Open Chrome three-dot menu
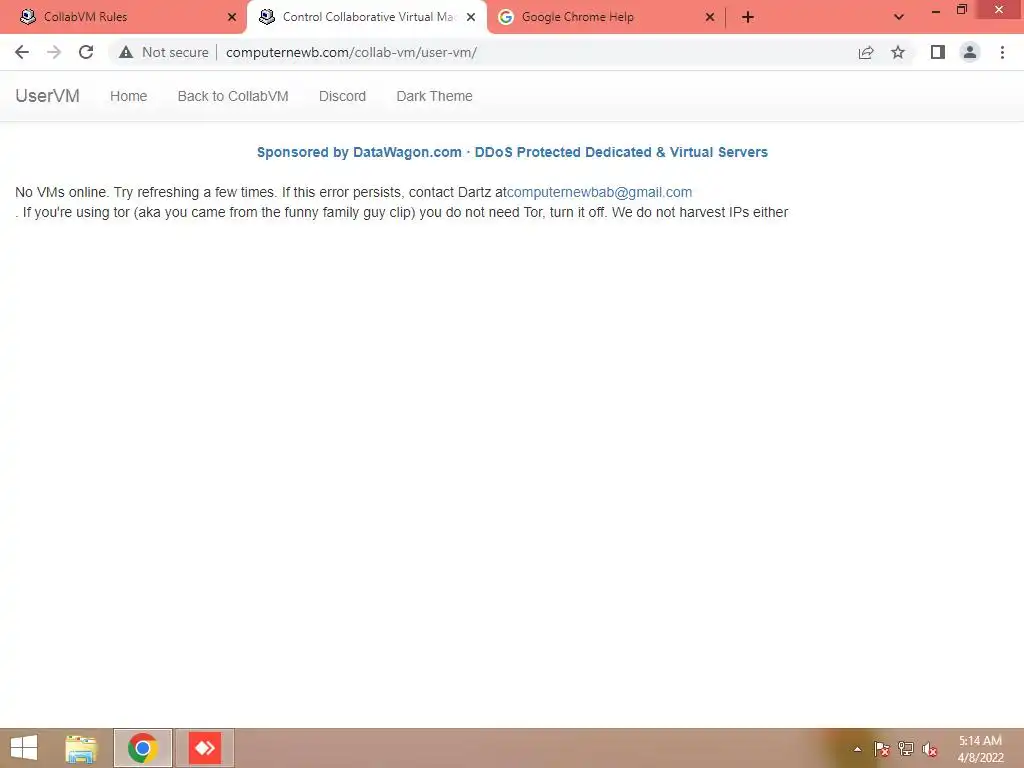 click(1002, 52)
